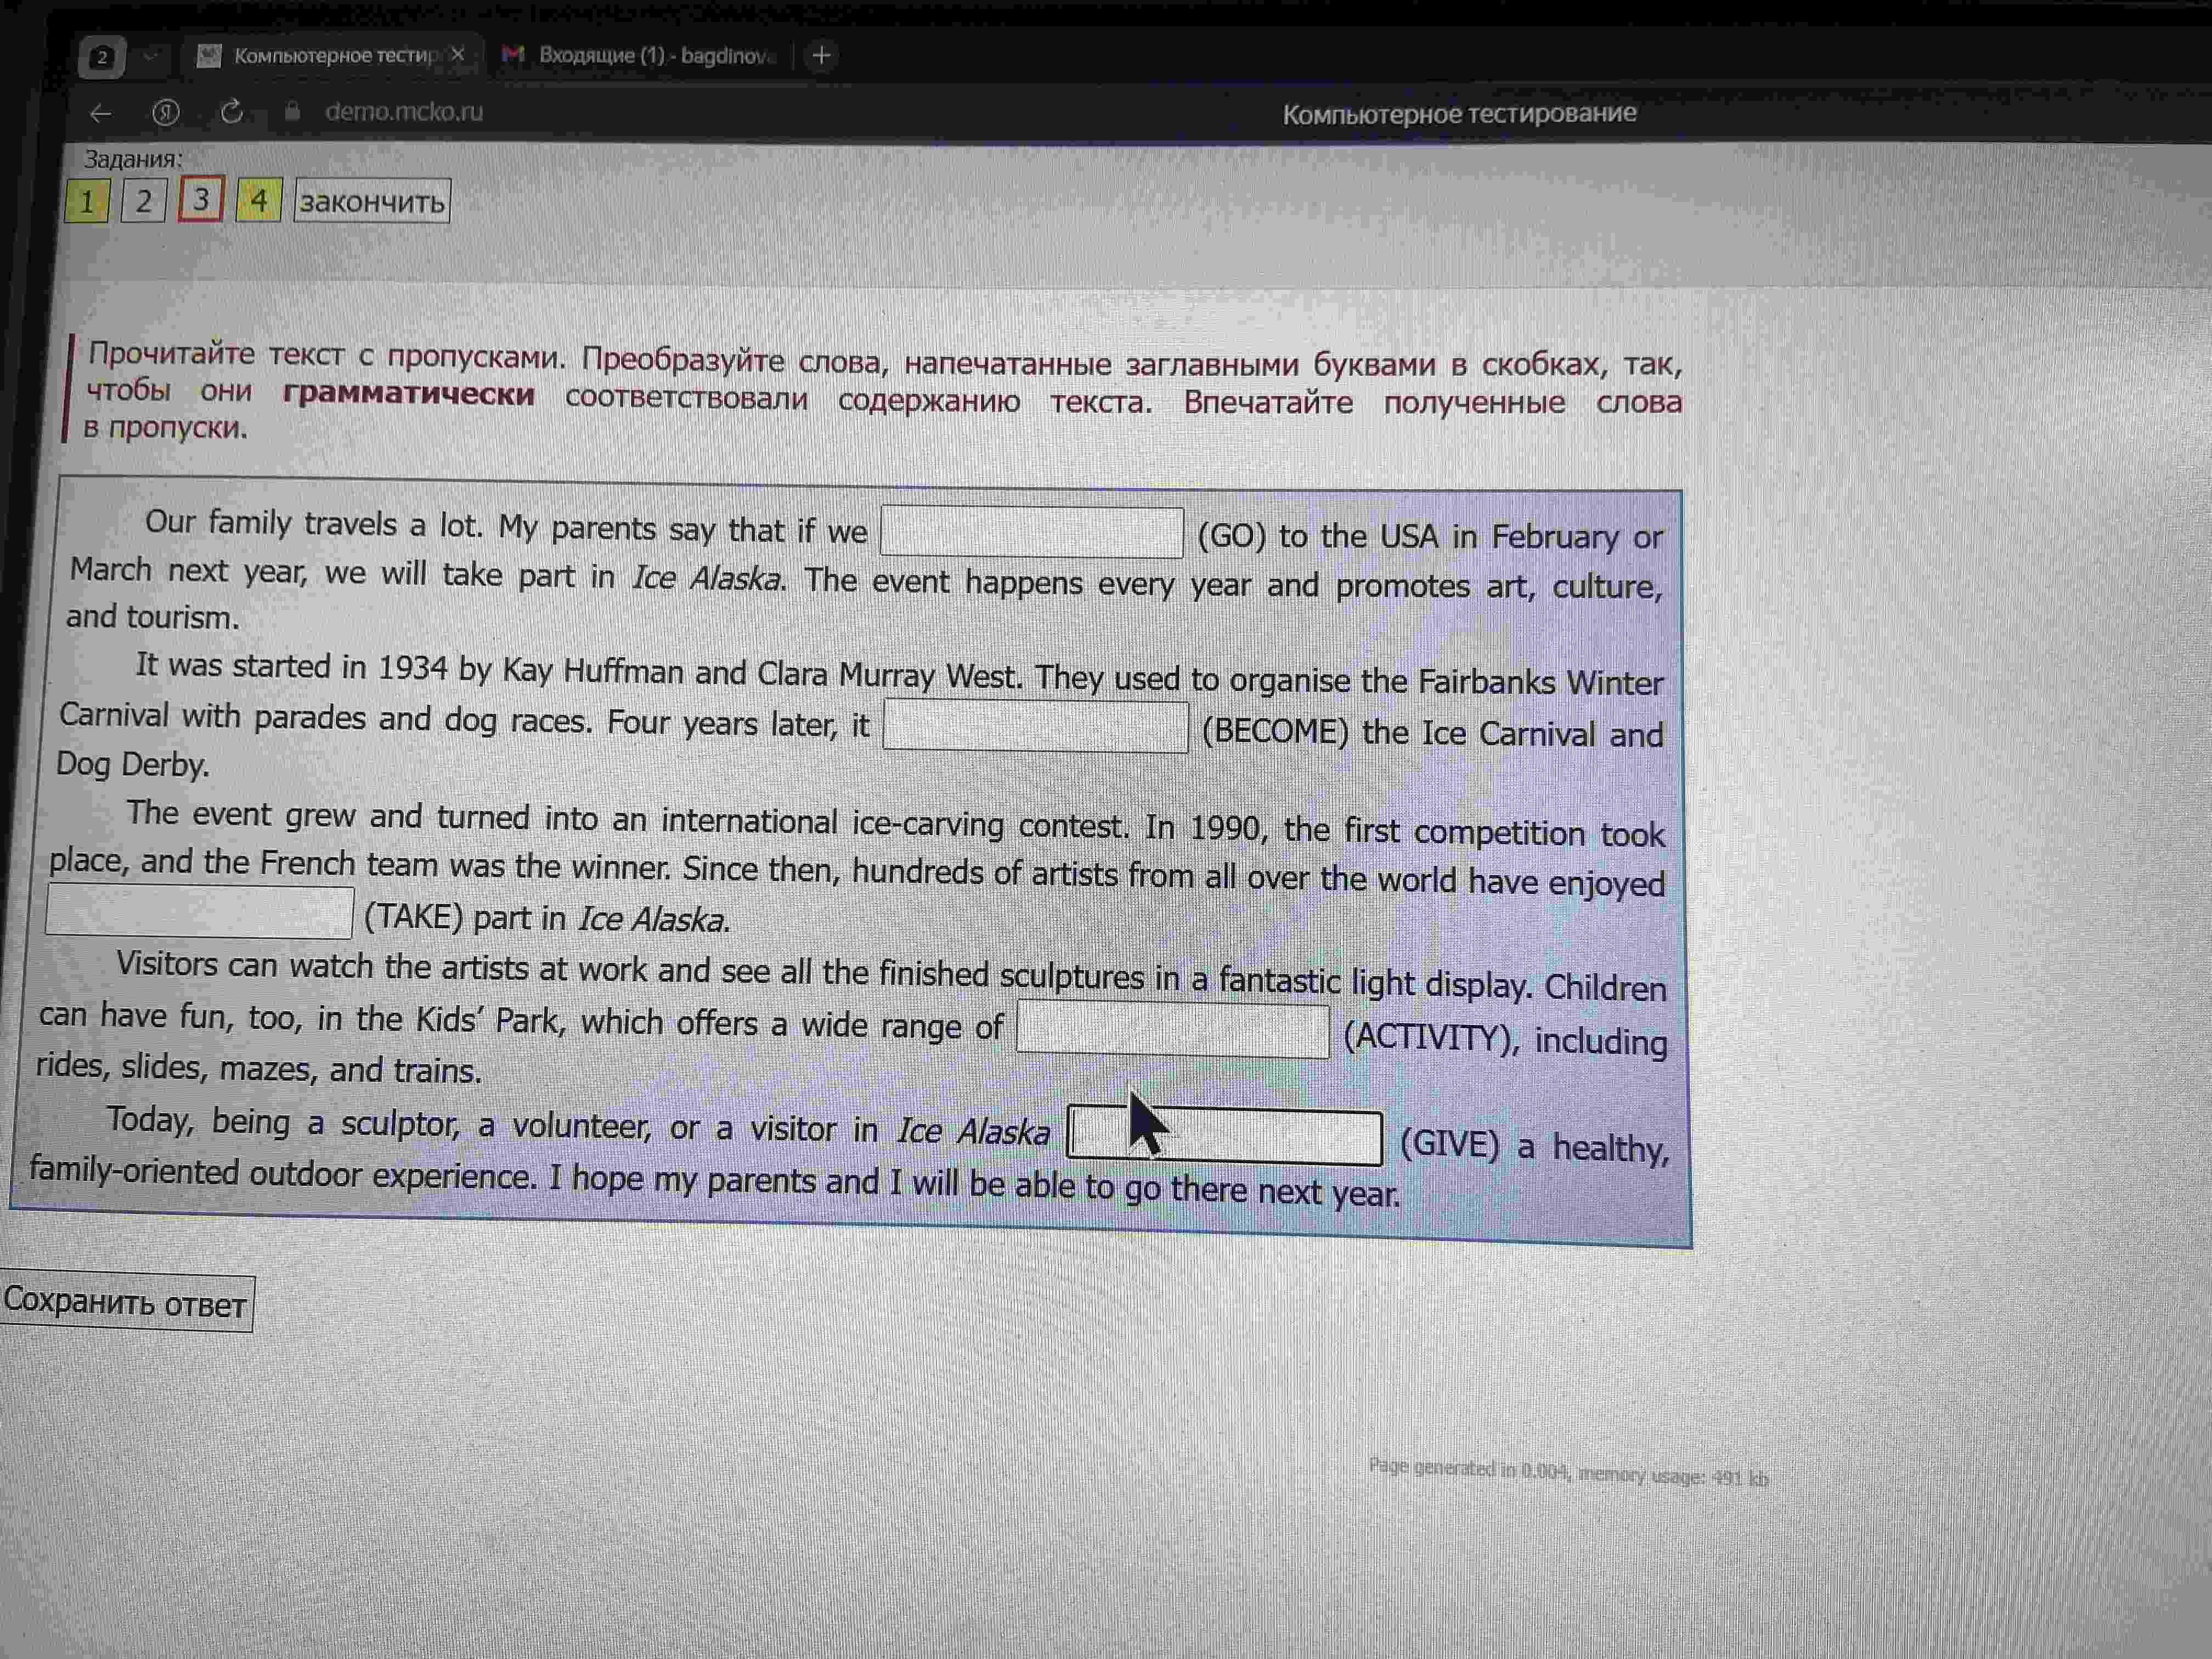Viewport: 2212px width, 1659px height.
Task: Click the demo.mcko.ru address bar
Action: pyautogui.click(x=404, y=111)
